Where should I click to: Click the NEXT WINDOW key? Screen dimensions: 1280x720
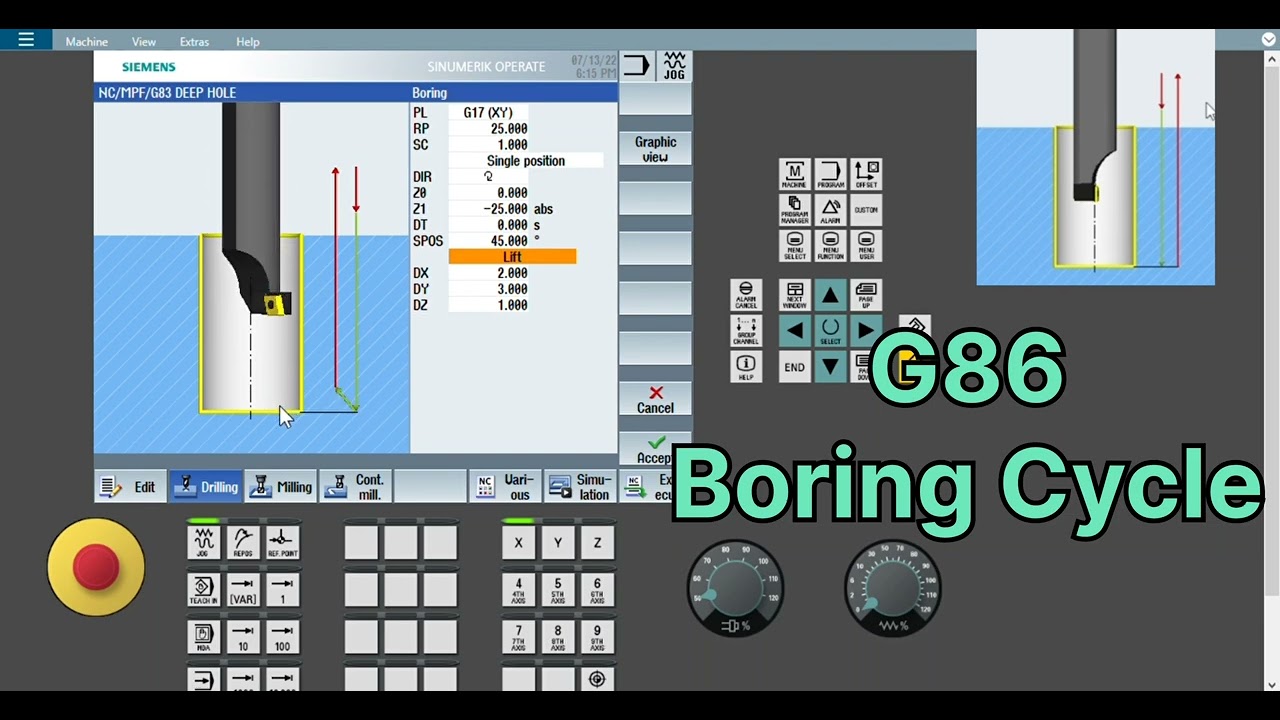click(x=794, y=295)
